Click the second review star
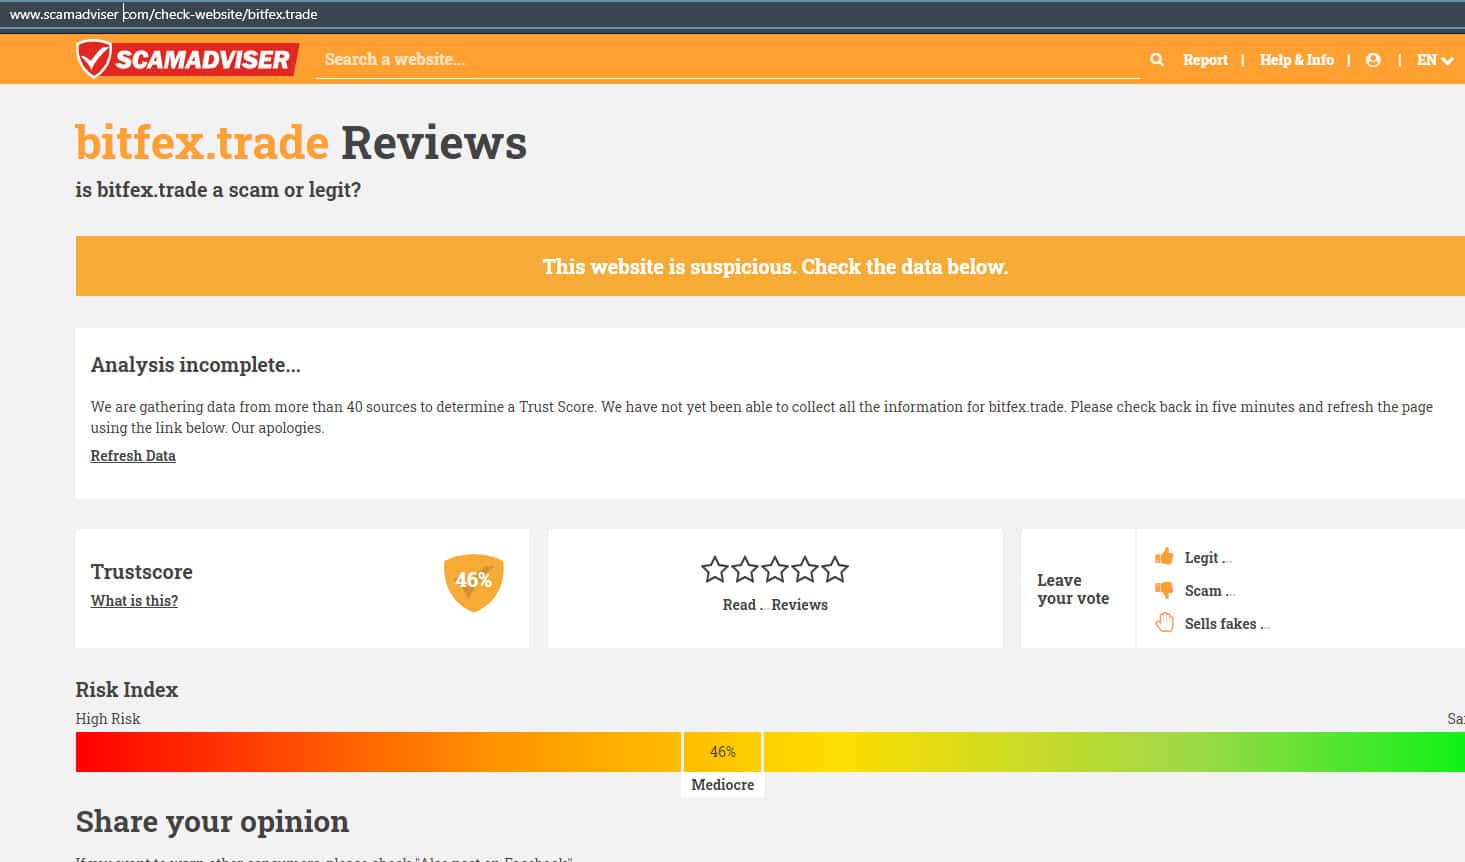This screenshot has width=1465, height=862. pos(745,570)
